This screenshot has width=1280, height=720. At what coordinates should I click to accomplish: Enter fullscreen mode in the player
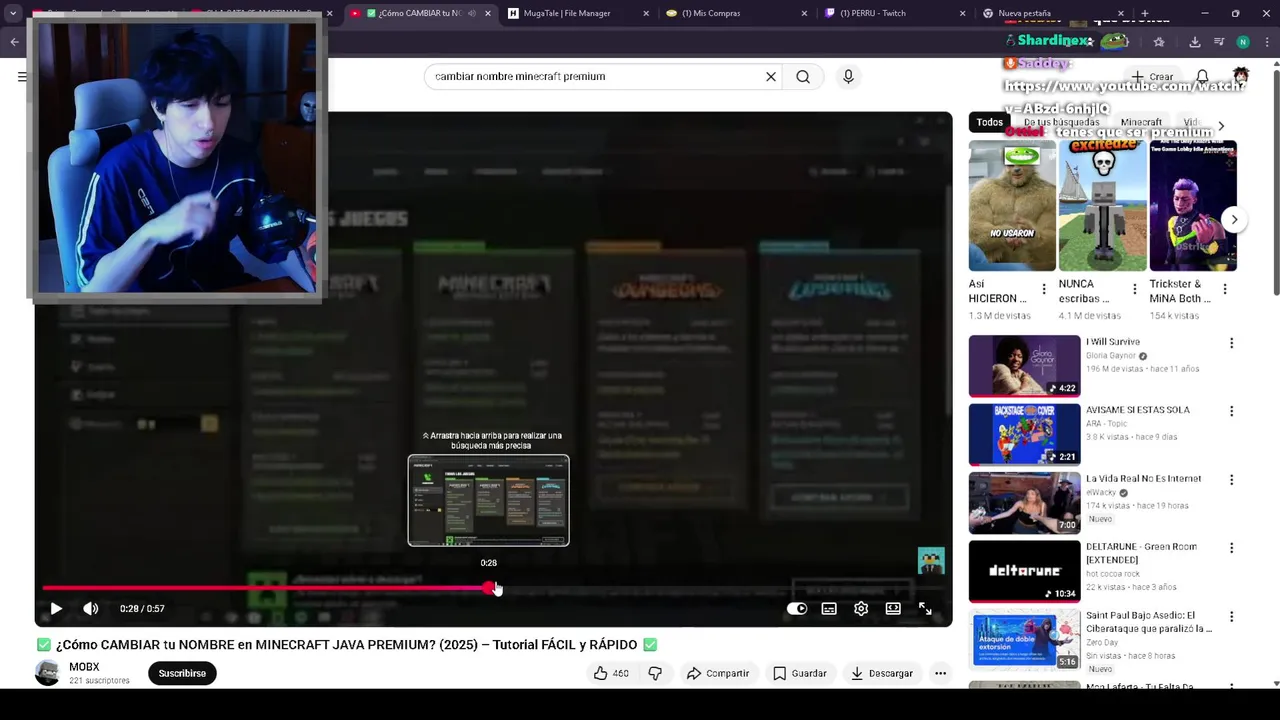tap(925, 608)
